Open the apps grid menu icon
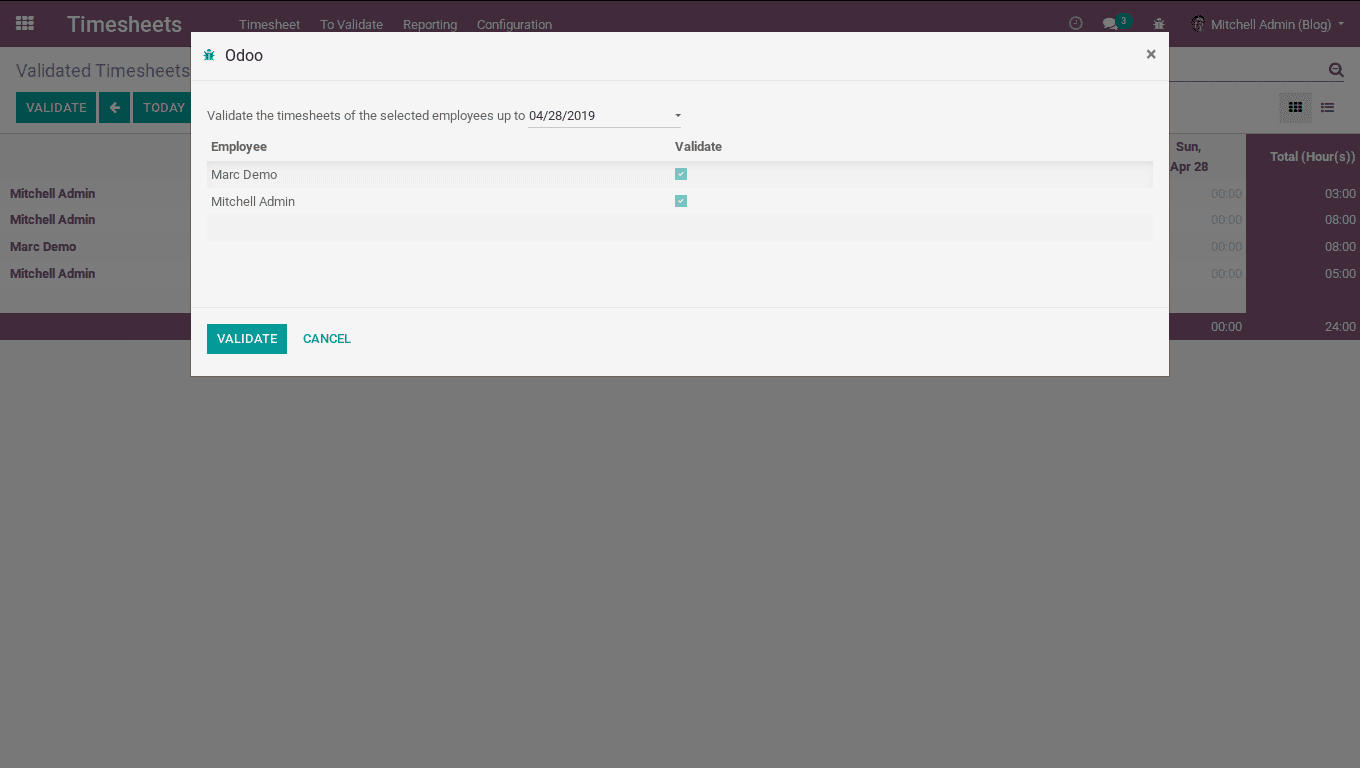 [25, 23]
